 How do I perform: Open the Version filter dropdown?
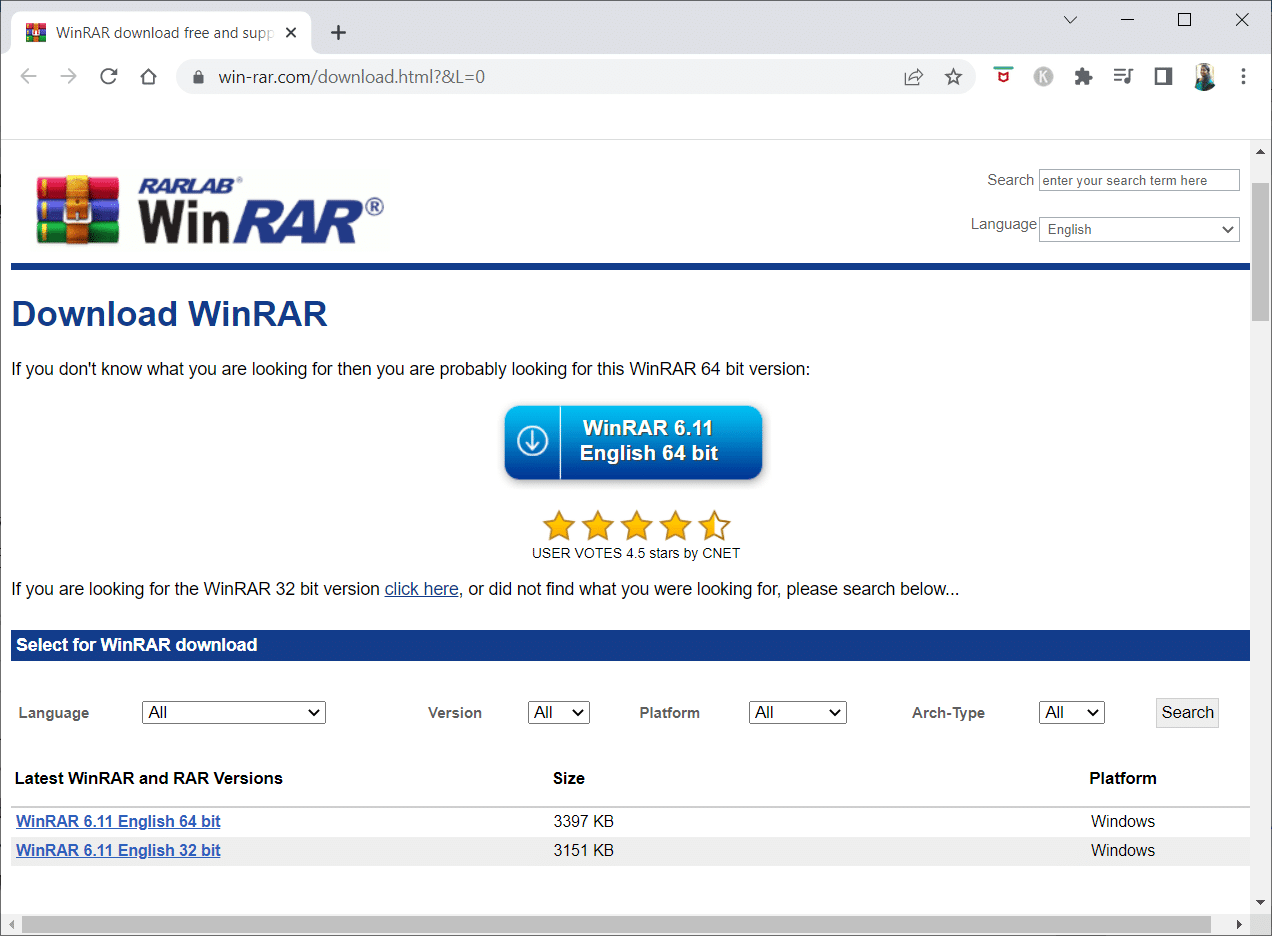[559, 712]
